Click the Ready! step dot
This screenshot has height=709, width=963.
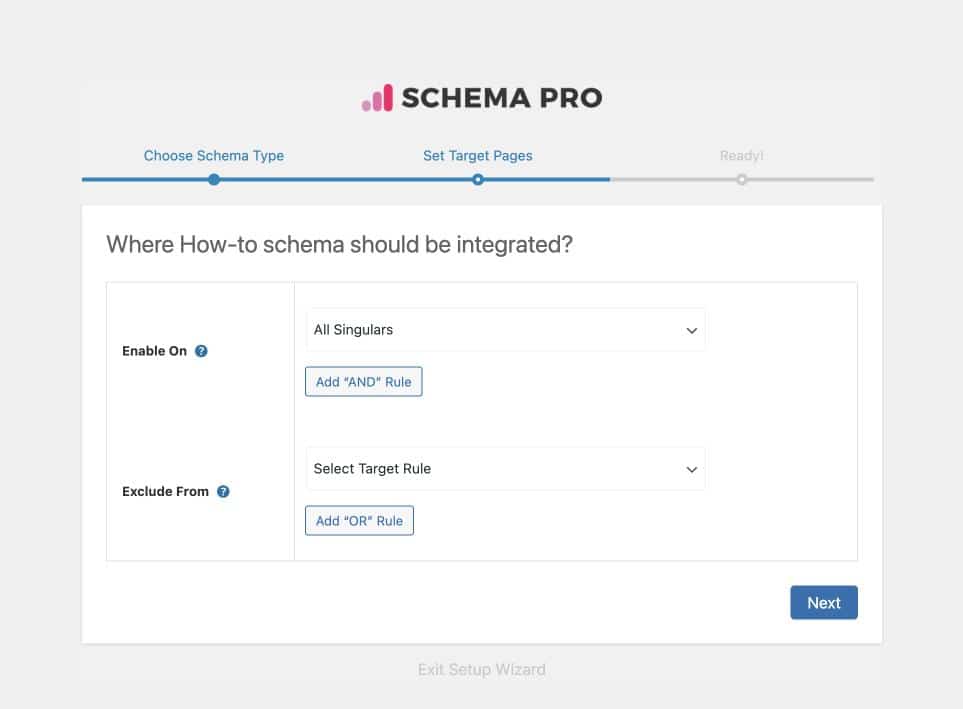click(x=741, y=180)
